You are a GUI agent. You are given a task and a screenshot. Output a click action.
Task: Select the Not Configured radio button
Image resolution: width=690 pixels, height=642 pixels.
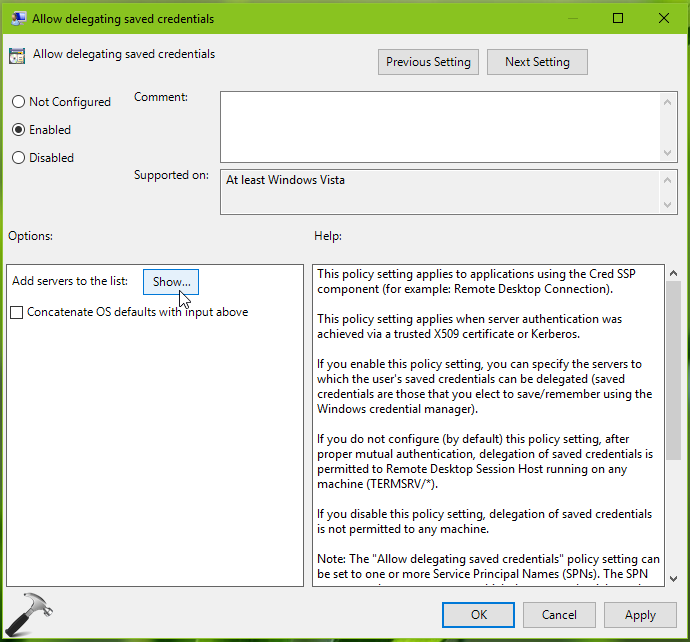(x=18, y=102)
